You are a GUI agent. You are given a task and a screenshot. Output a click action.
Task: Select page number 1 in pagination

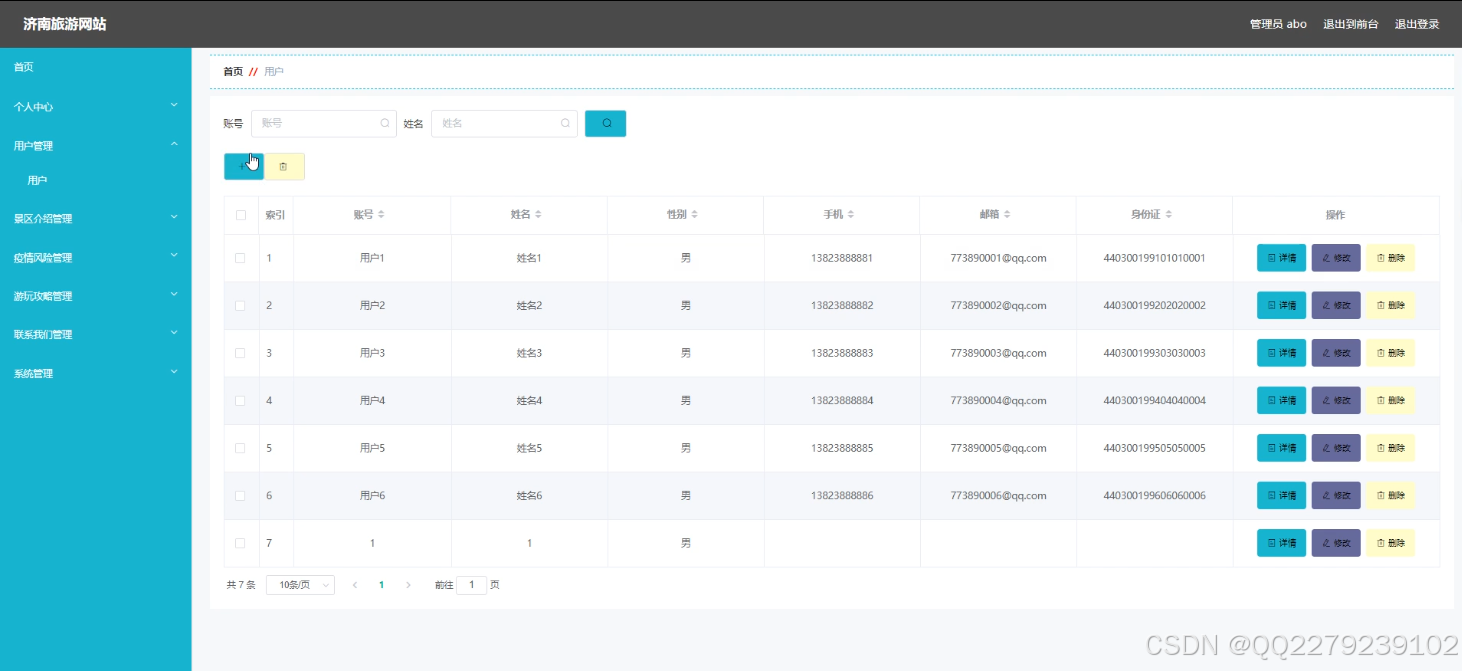[x=381, y=585]
